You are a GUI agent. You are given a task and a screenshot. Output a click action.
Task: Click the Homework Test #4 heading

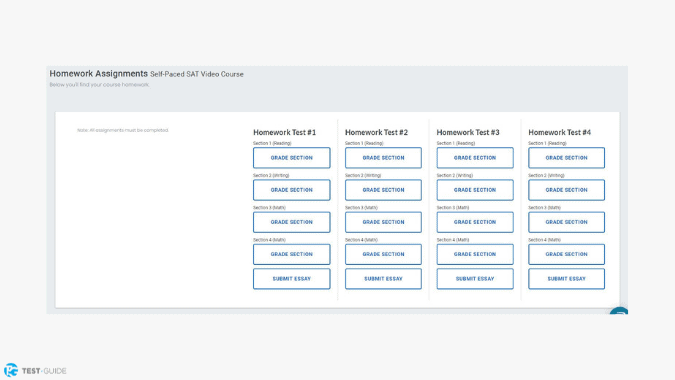[x=560, y=133]
